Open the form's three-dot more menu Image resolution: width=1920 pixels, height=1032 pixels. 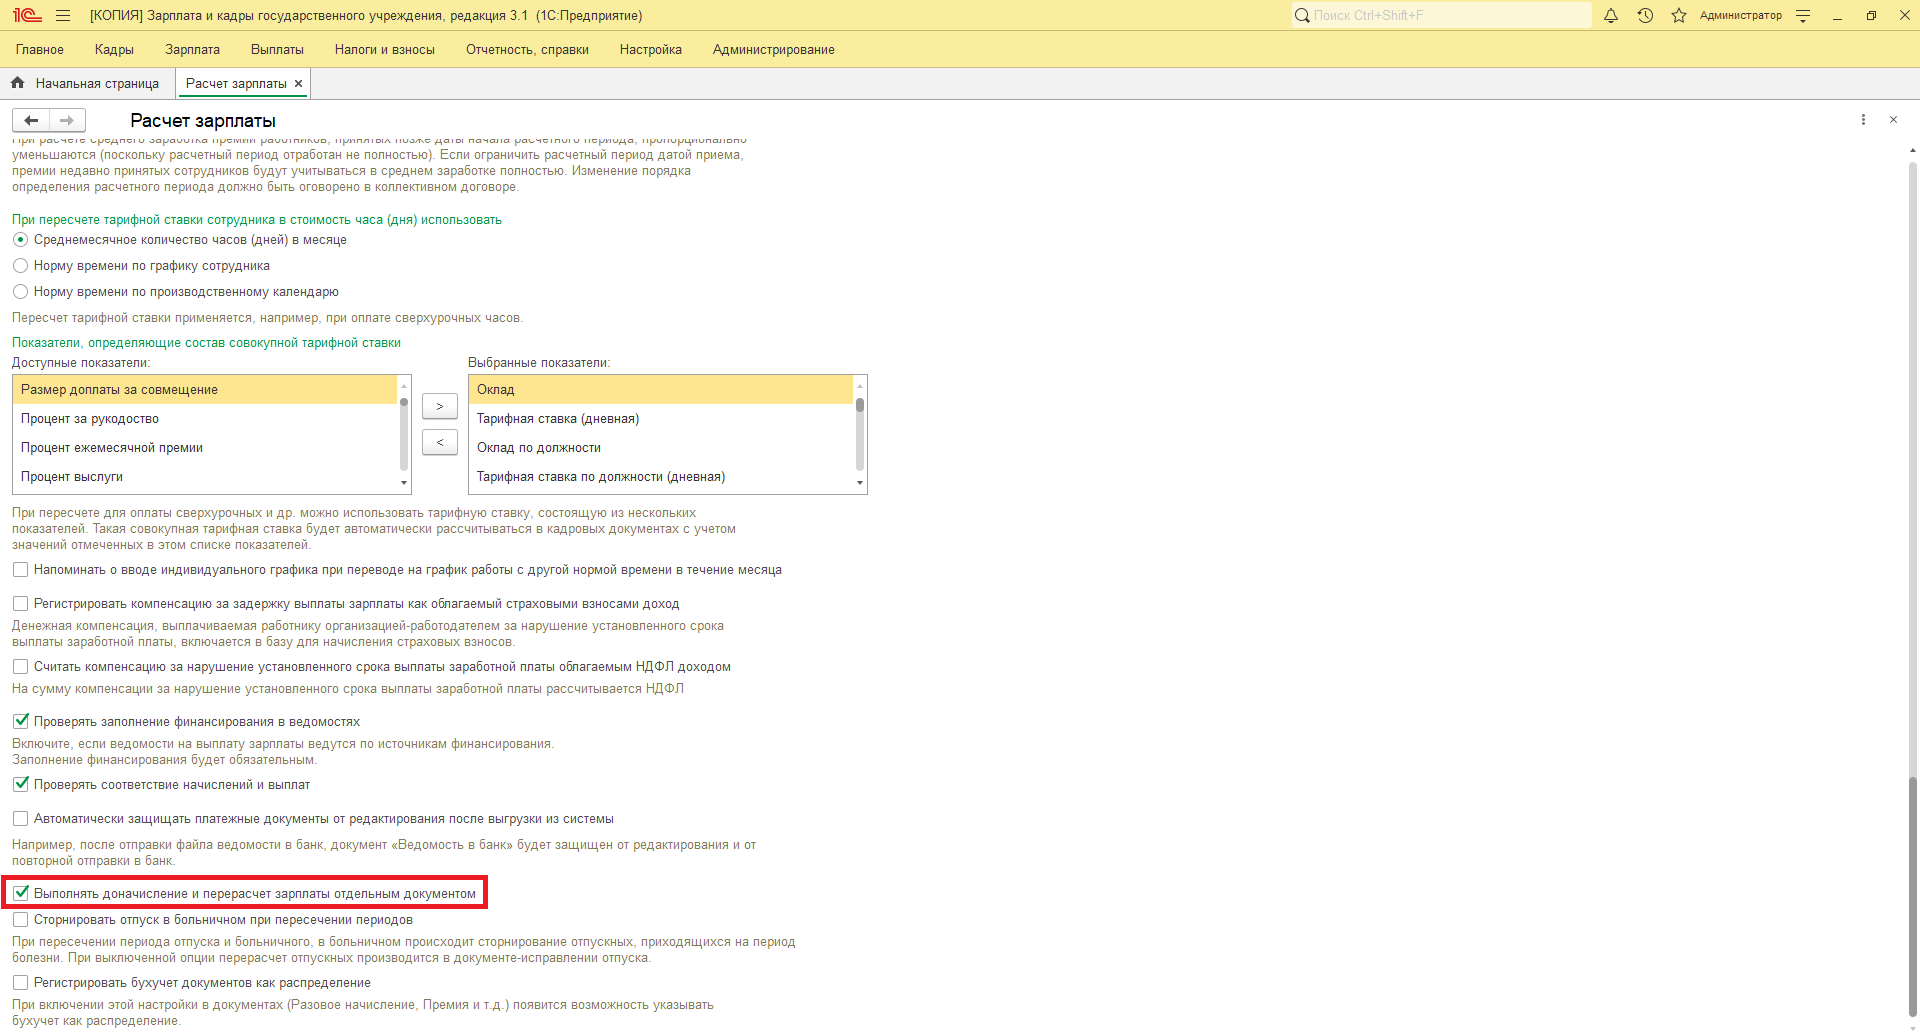1863,120
